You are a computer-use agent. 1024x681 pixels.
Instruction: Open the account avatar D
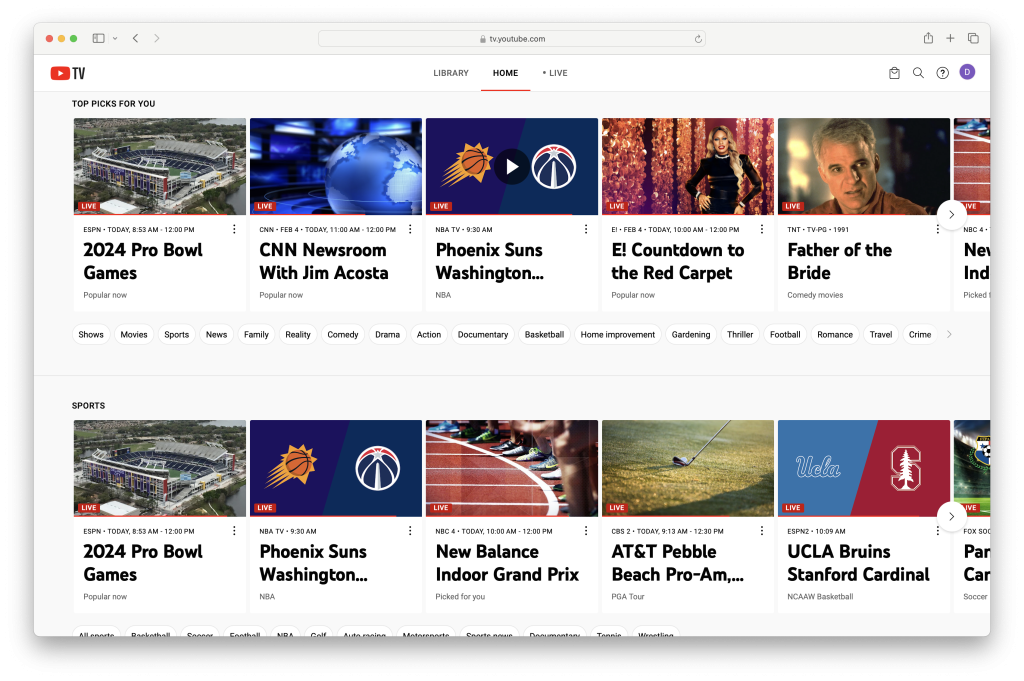click(967, 72)
